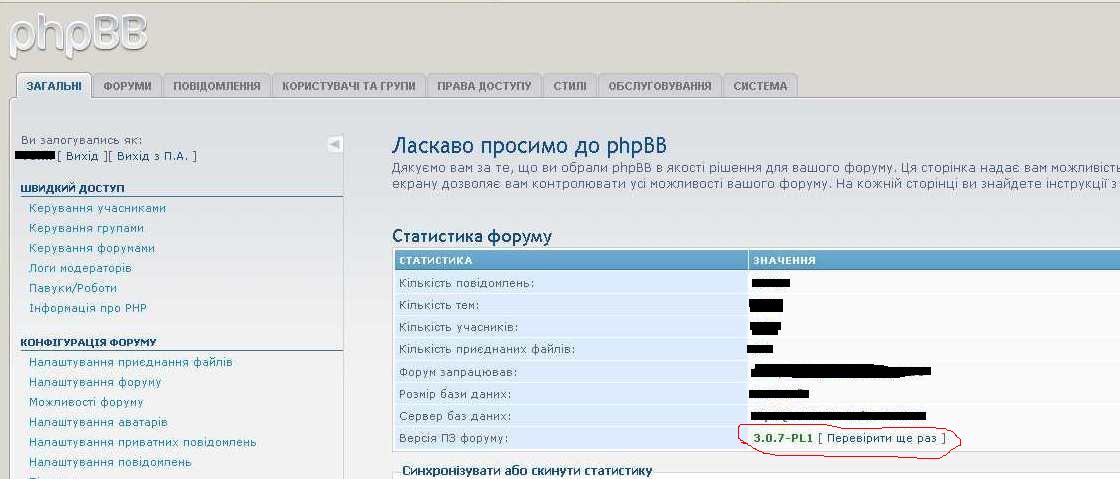Select the ПРАВА ДОСТУПУ tab
Viewport: 1120px width, 479px height.
click(x=484, y=86)
